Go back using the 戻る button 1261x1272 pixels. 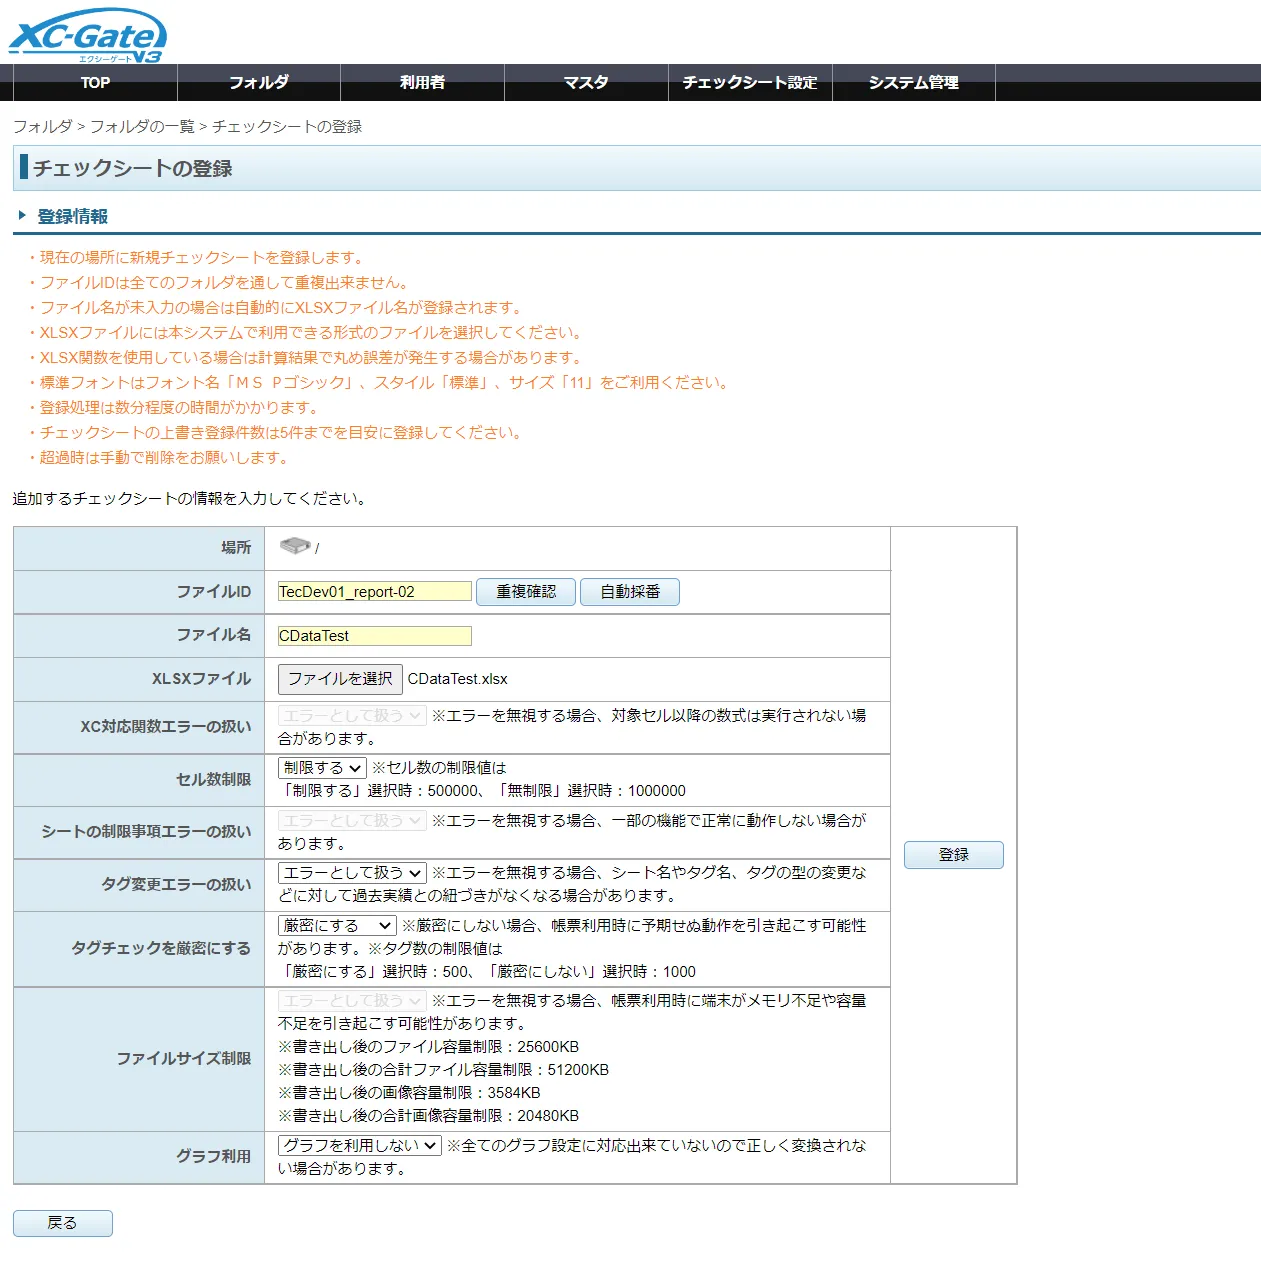click(62, 1222)
